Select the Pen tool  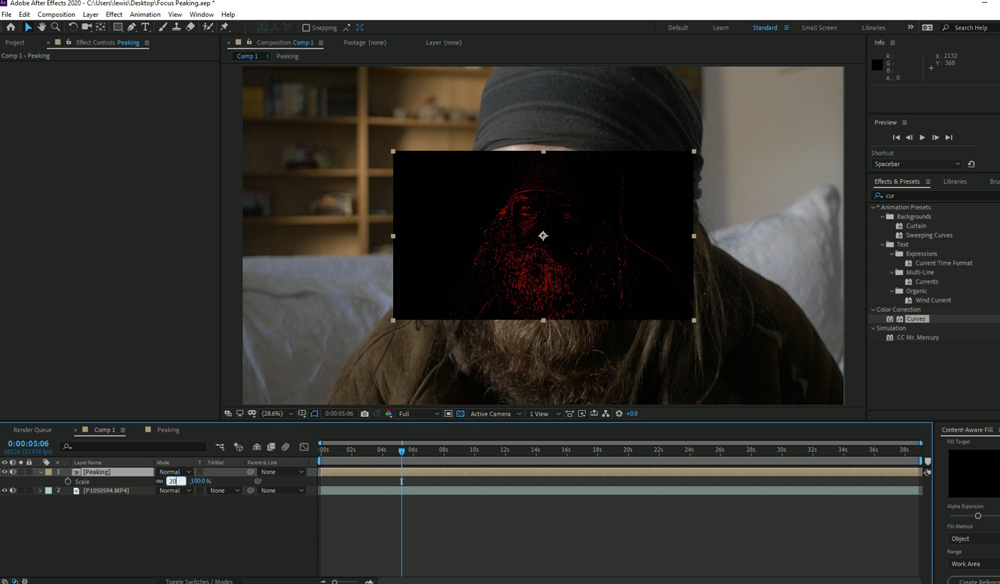[131, 27]
